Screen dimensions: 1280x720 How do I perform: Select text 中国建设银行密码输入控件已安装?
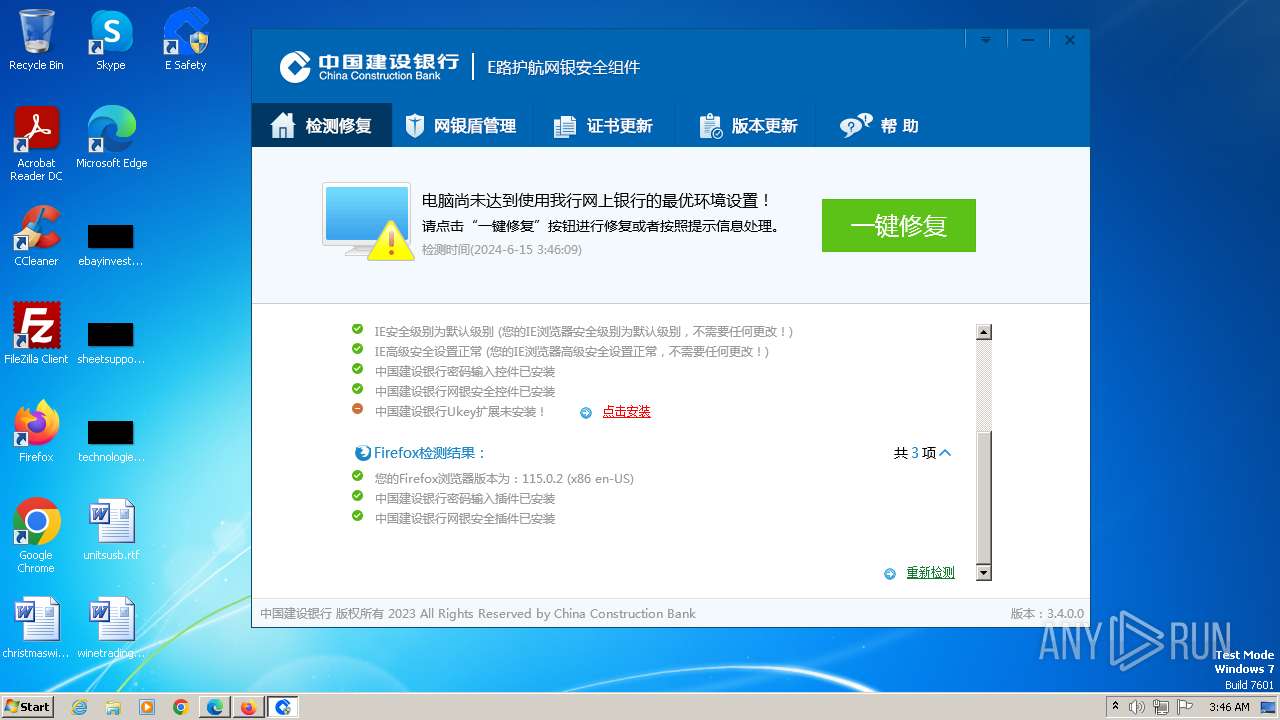[x=465, y=372]
